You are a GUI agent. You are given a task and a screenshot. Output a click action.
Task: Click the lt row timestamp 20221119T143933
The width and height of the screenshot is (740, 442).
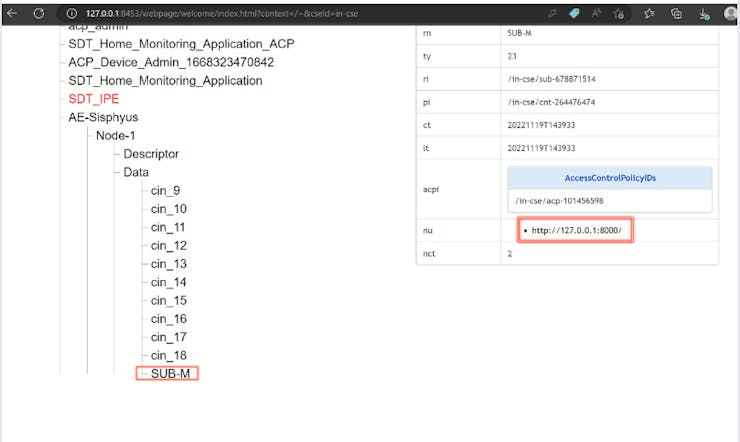(541, 148)
